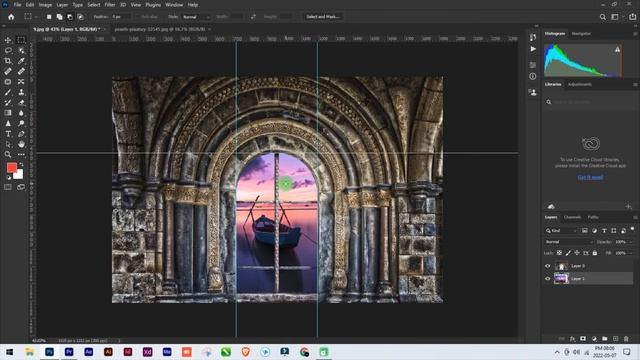Image resolution: width=640 pixels, height=360 pixels.
Task: Select the Crop tool
Action: [8, 61]
